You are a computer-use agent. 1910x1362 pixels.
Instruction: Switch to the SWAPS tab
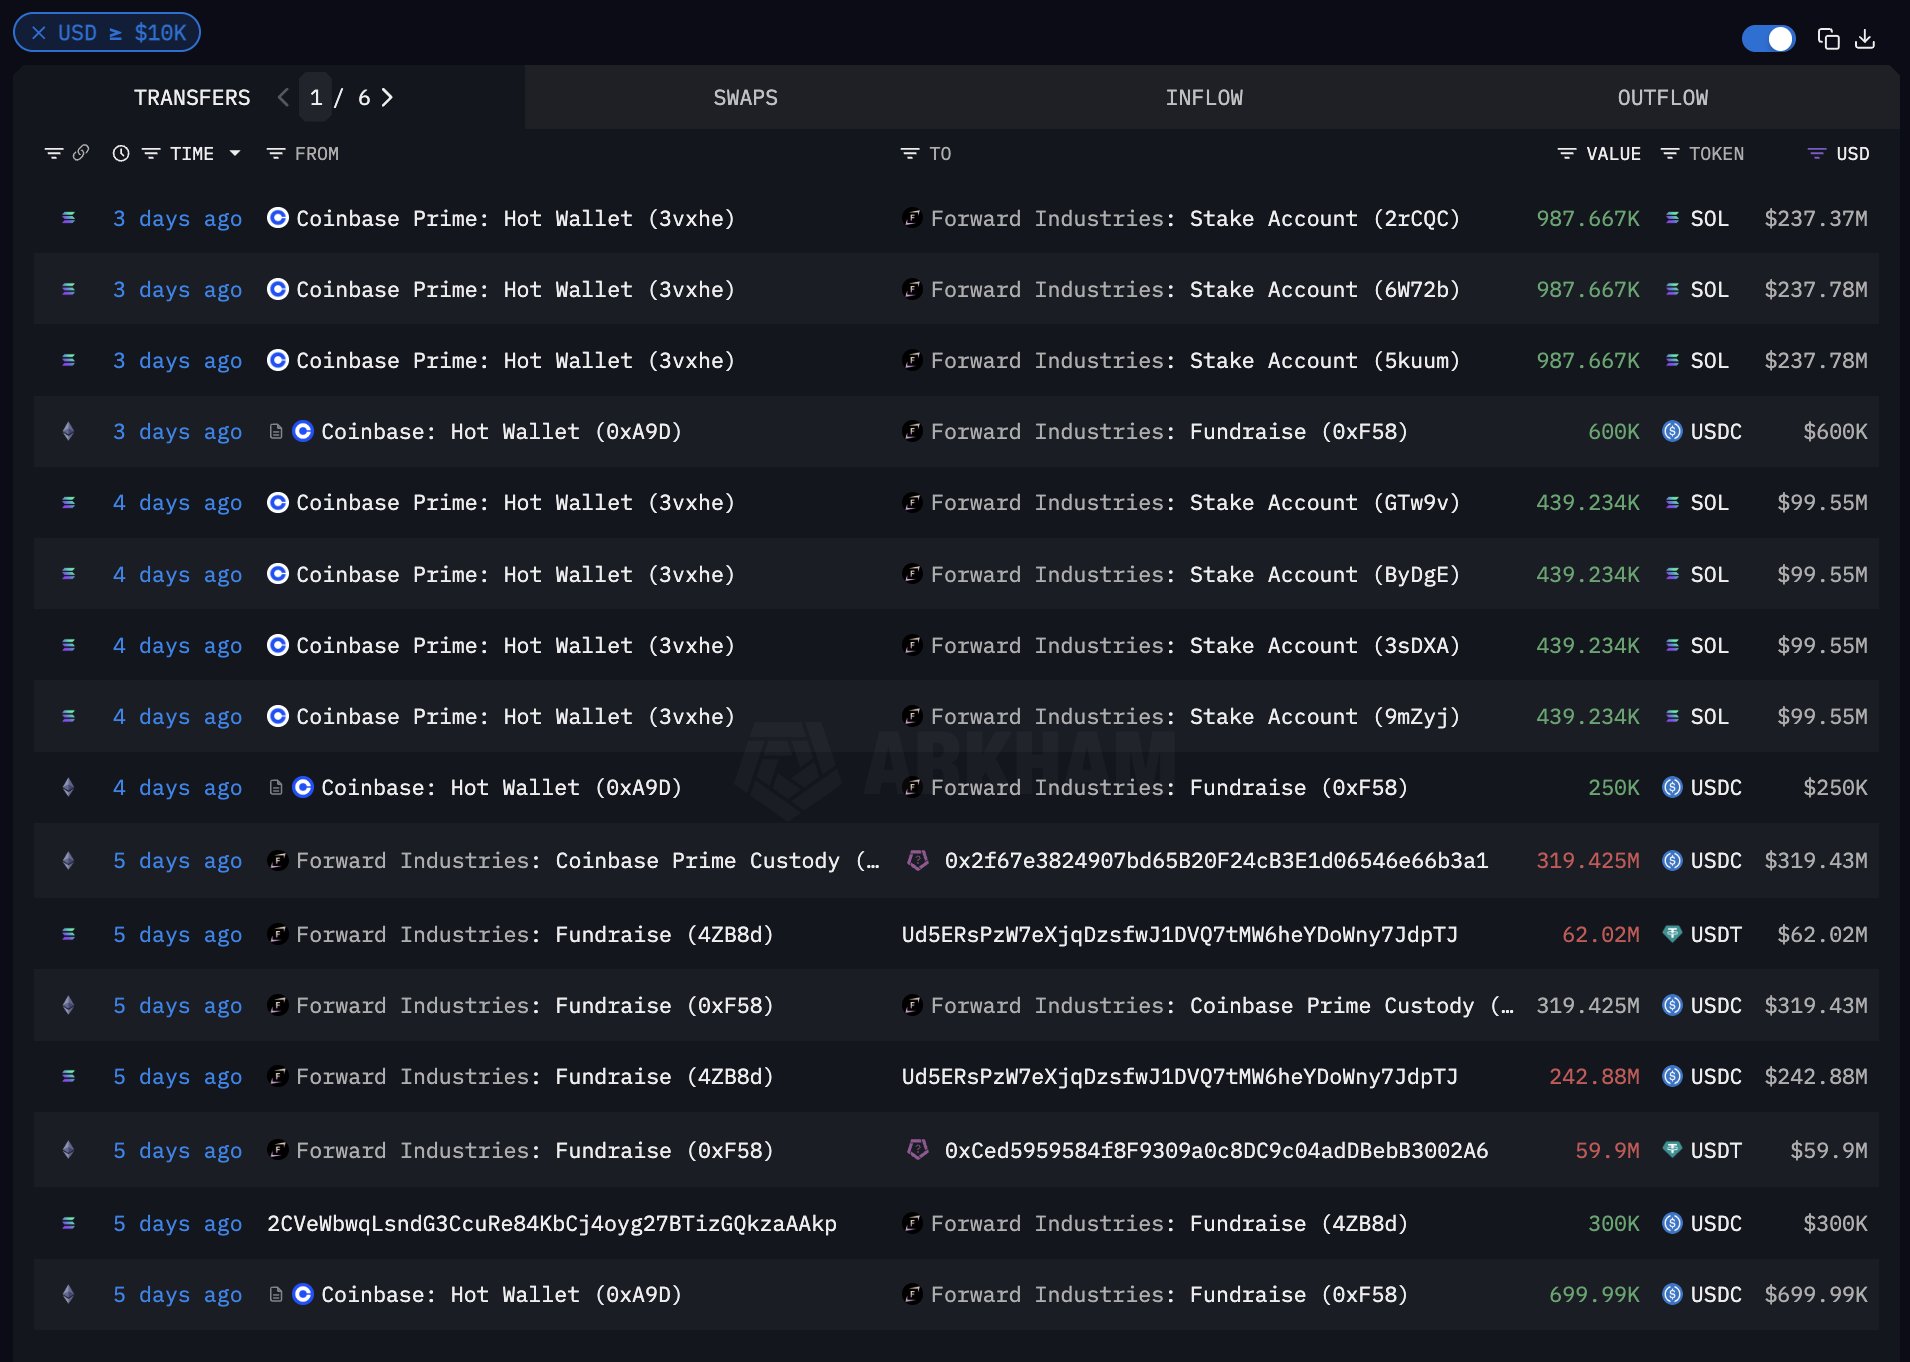point(745,97)
